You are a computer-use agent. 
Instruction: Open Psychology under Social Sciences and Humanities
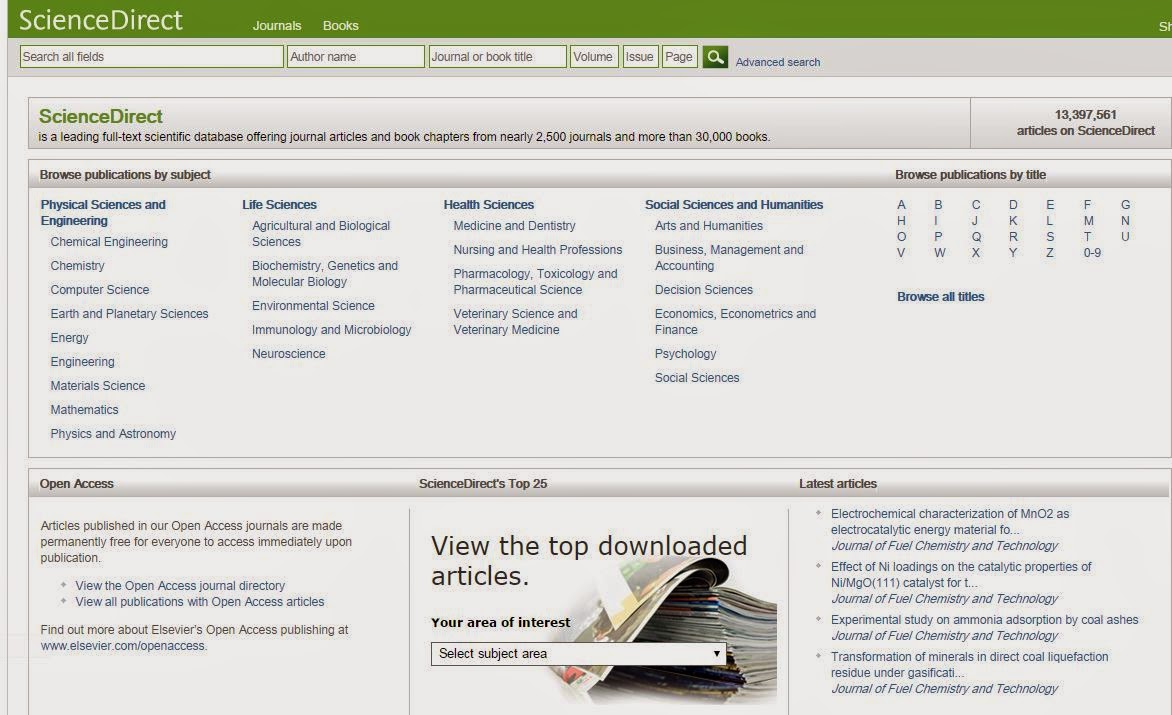685,353
